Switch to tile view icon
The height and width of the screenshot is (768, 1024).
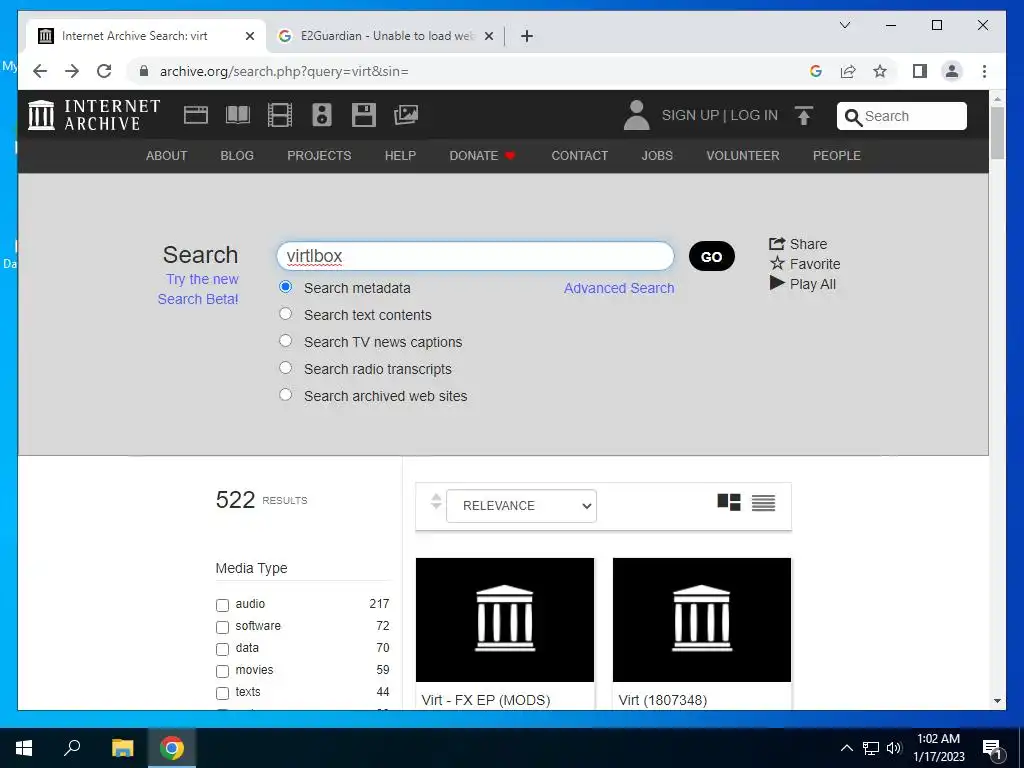point(729,502)
